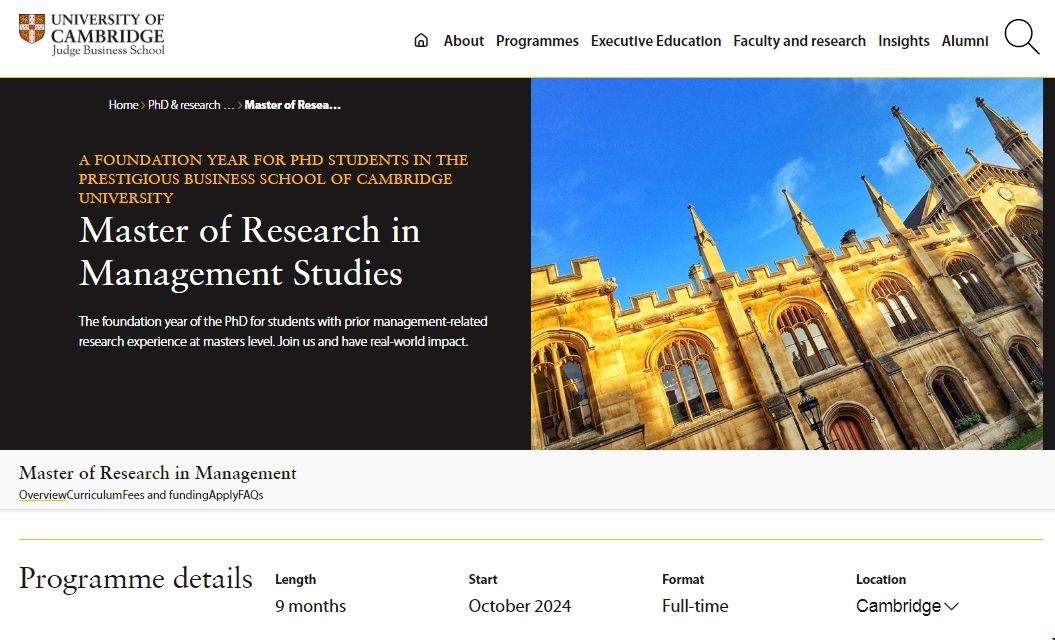Switch to the Apply tab
The image size is (1055, 640).
pos(222,494)
